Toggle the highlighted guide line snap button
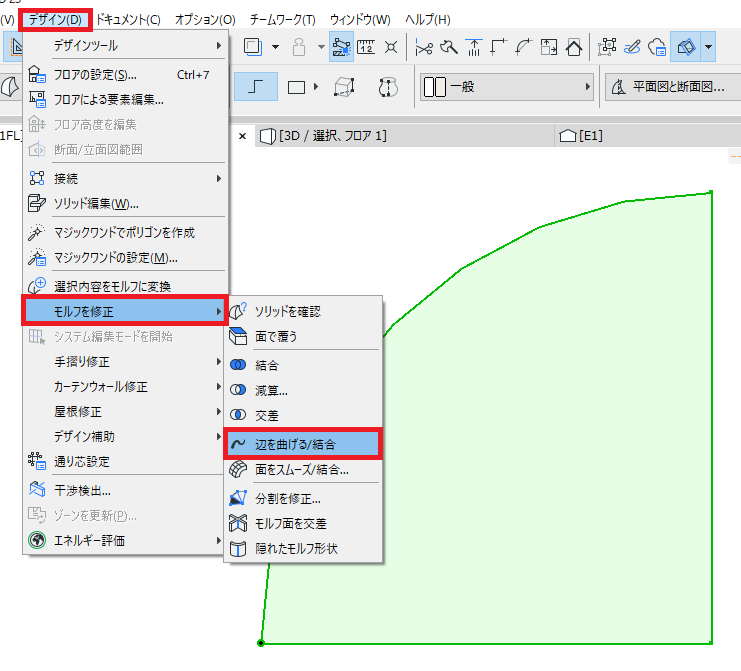Screen dimensions: 741x671 click(341, 47)
